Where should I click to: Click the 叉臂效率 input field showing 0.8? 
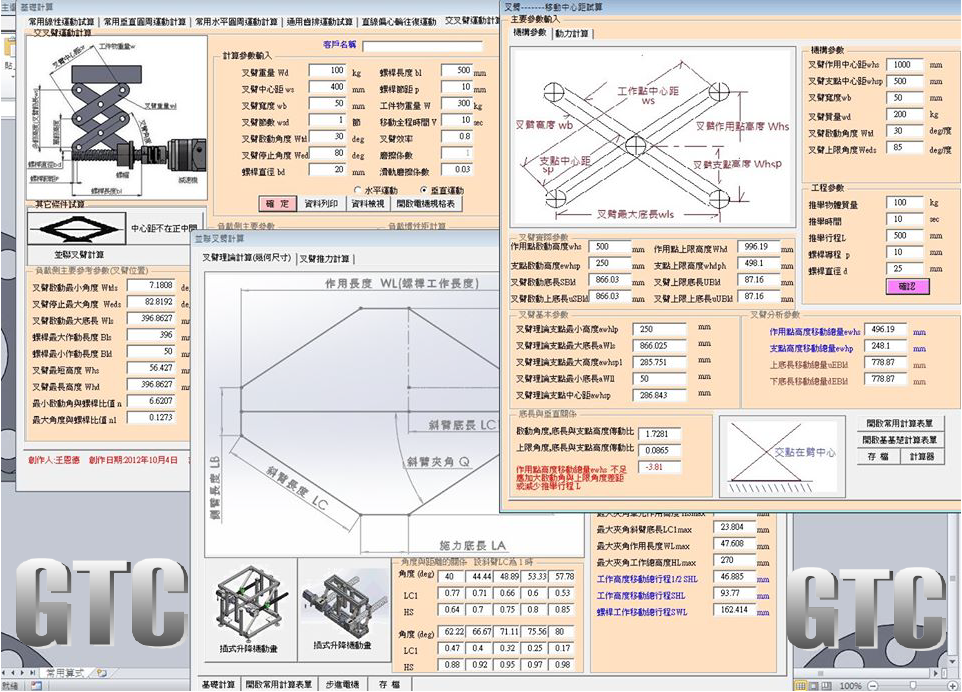tap(456, 137)
